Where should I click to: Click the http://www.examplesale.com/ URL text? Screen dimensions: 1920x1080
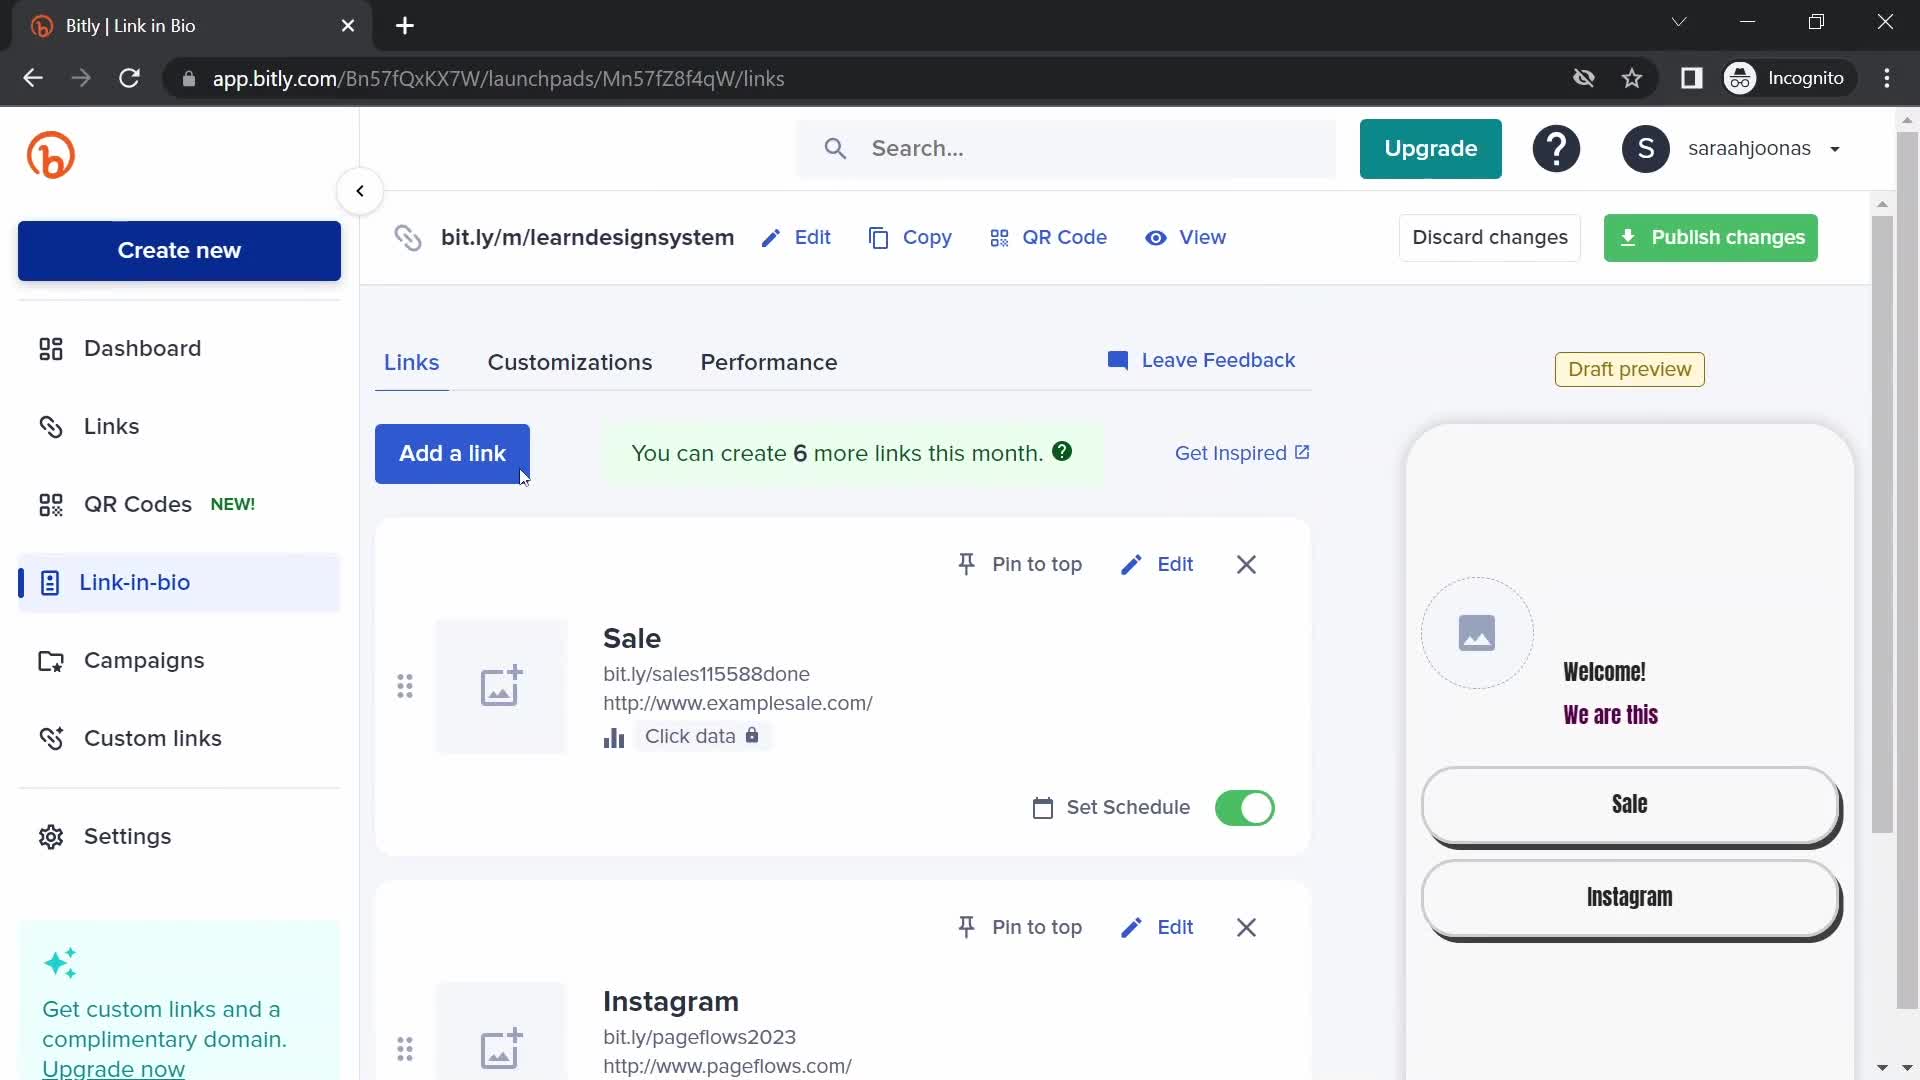pos(738,704)
